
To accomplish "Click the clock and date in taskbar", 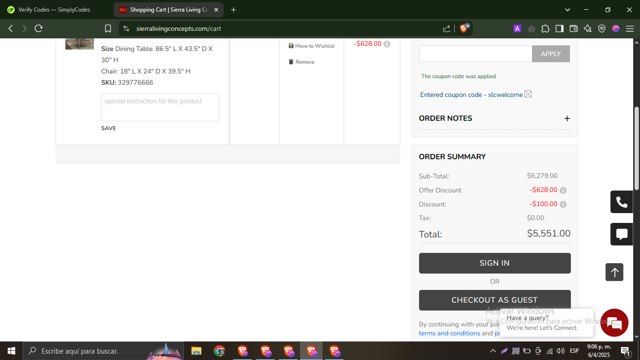I will [x=598, y=351].
